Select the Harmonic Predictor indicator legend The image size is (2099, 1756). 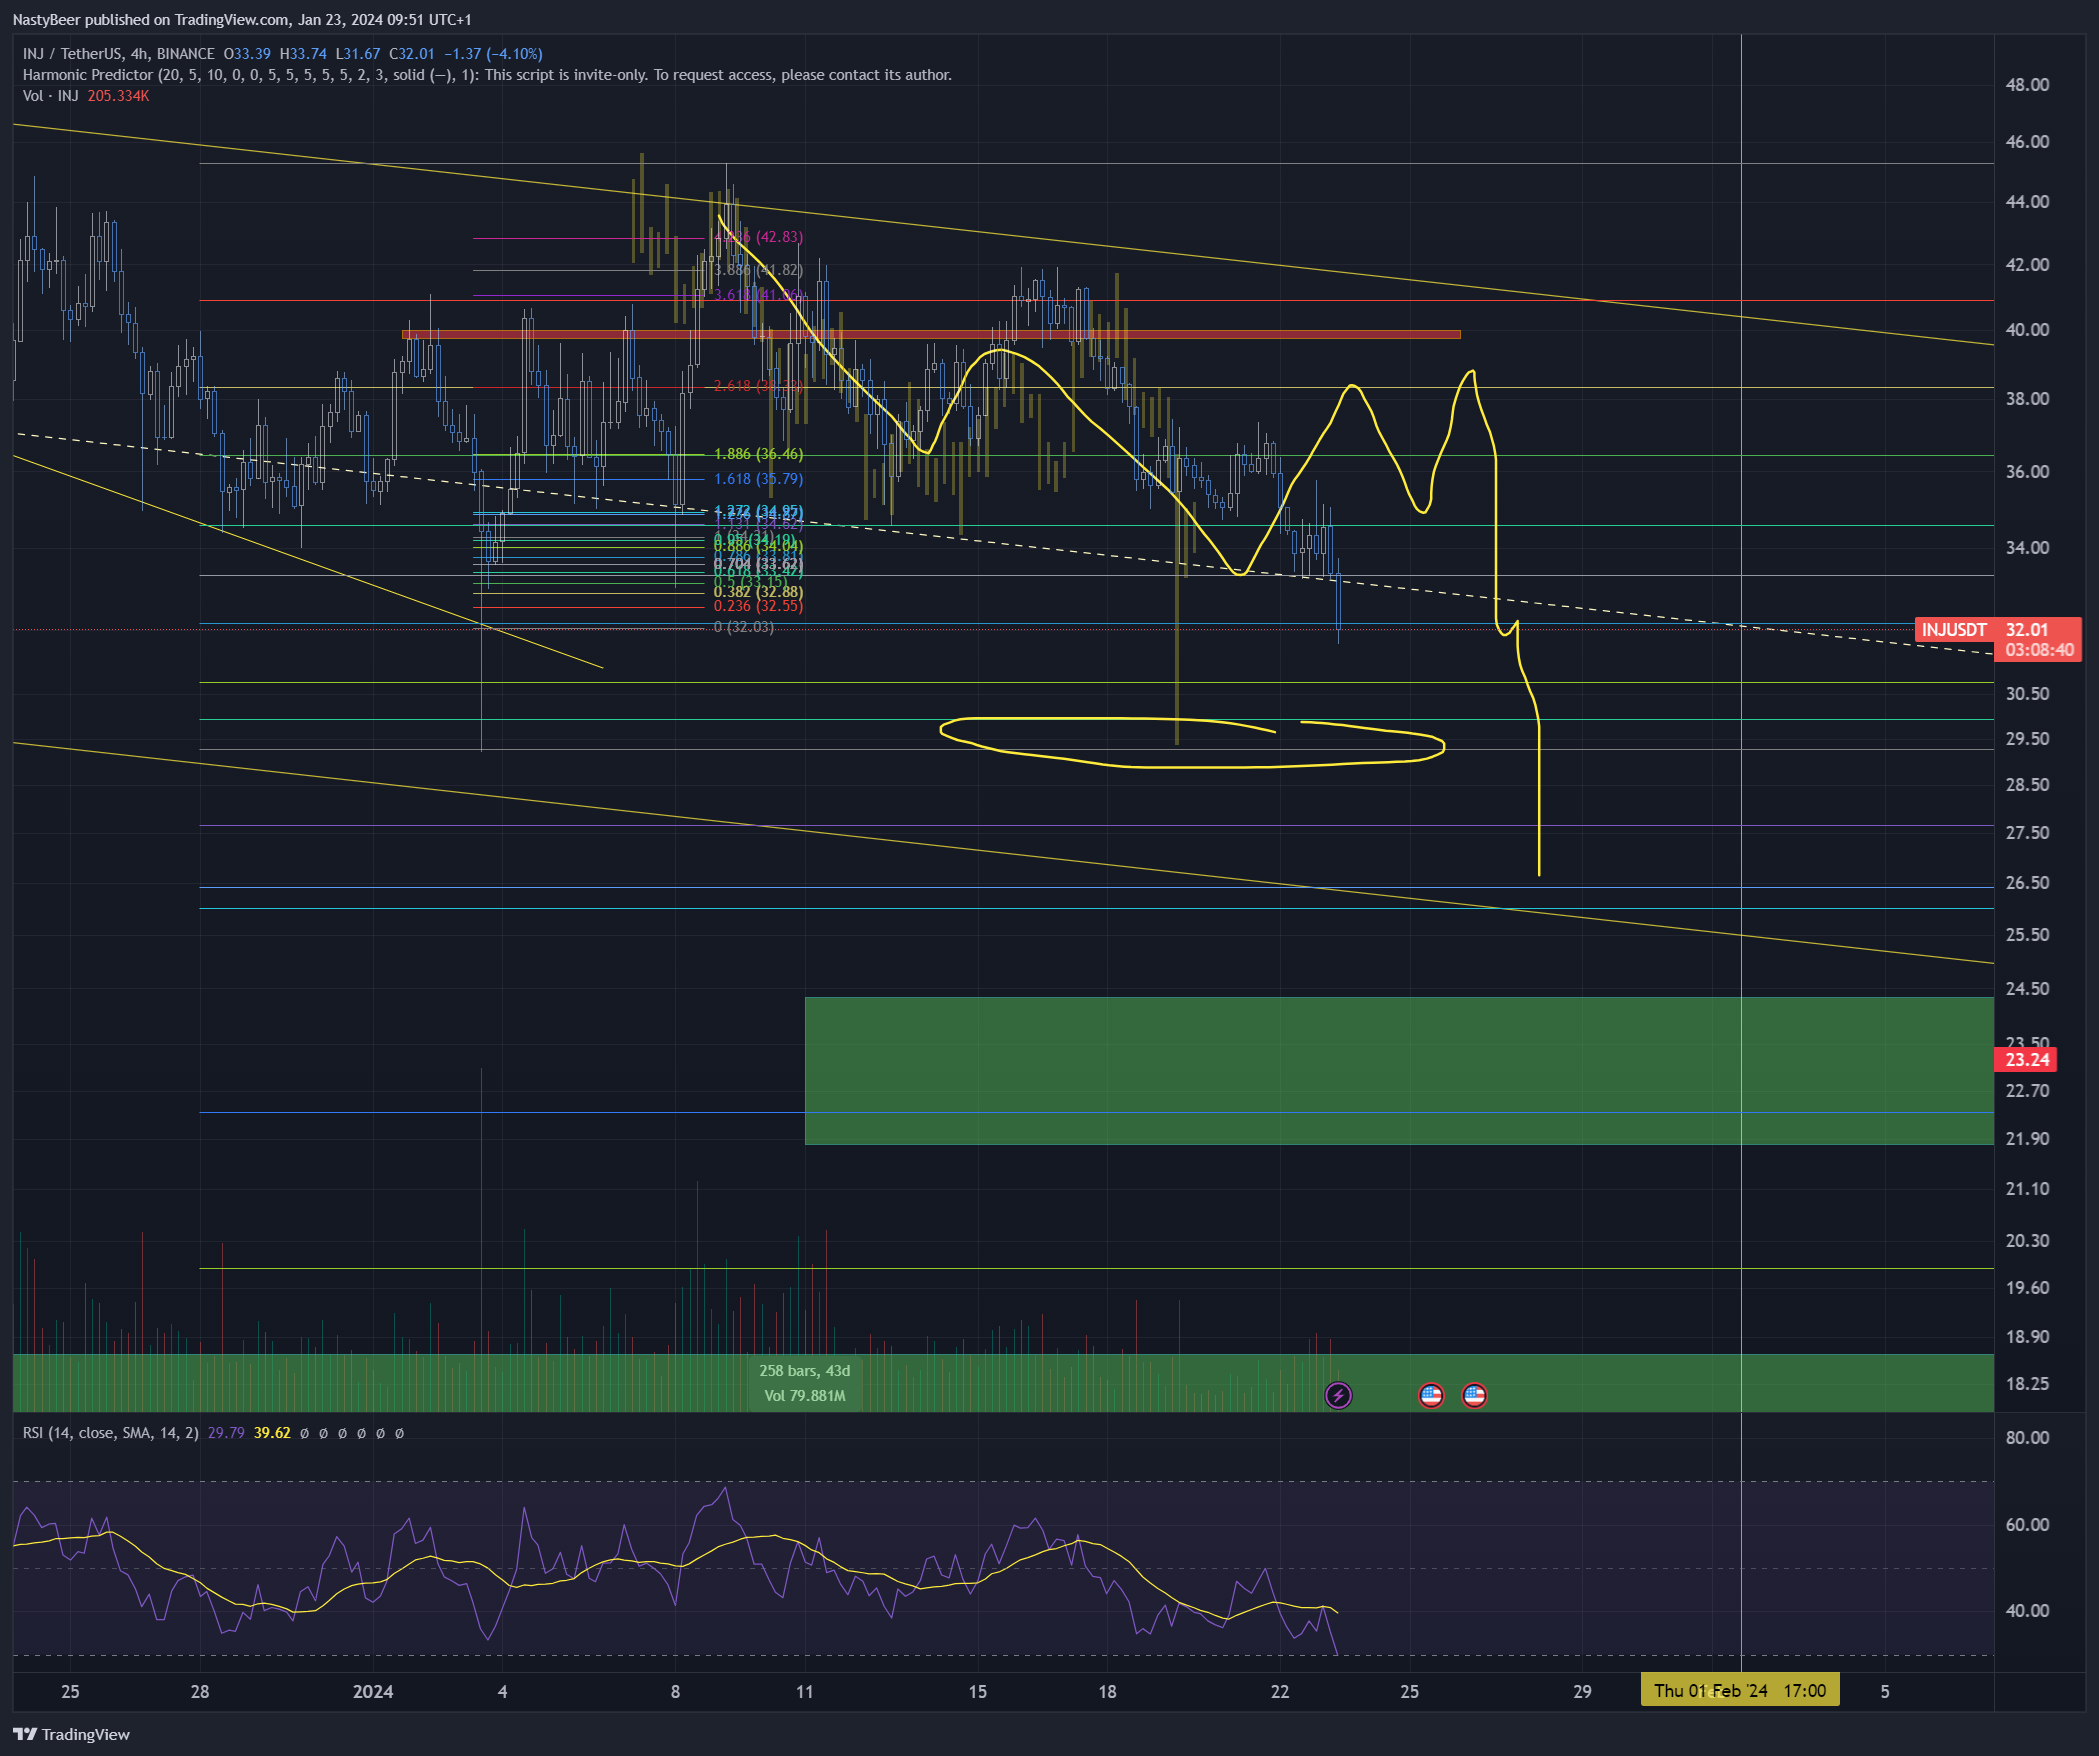pos(487,75)
